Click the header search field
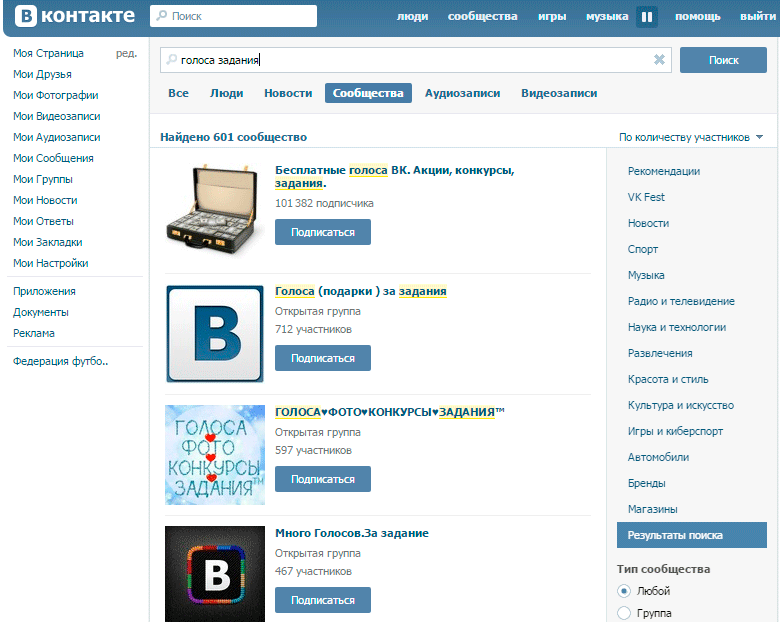The width and height of the screenshot is (780, 622). tap(233, 16)
